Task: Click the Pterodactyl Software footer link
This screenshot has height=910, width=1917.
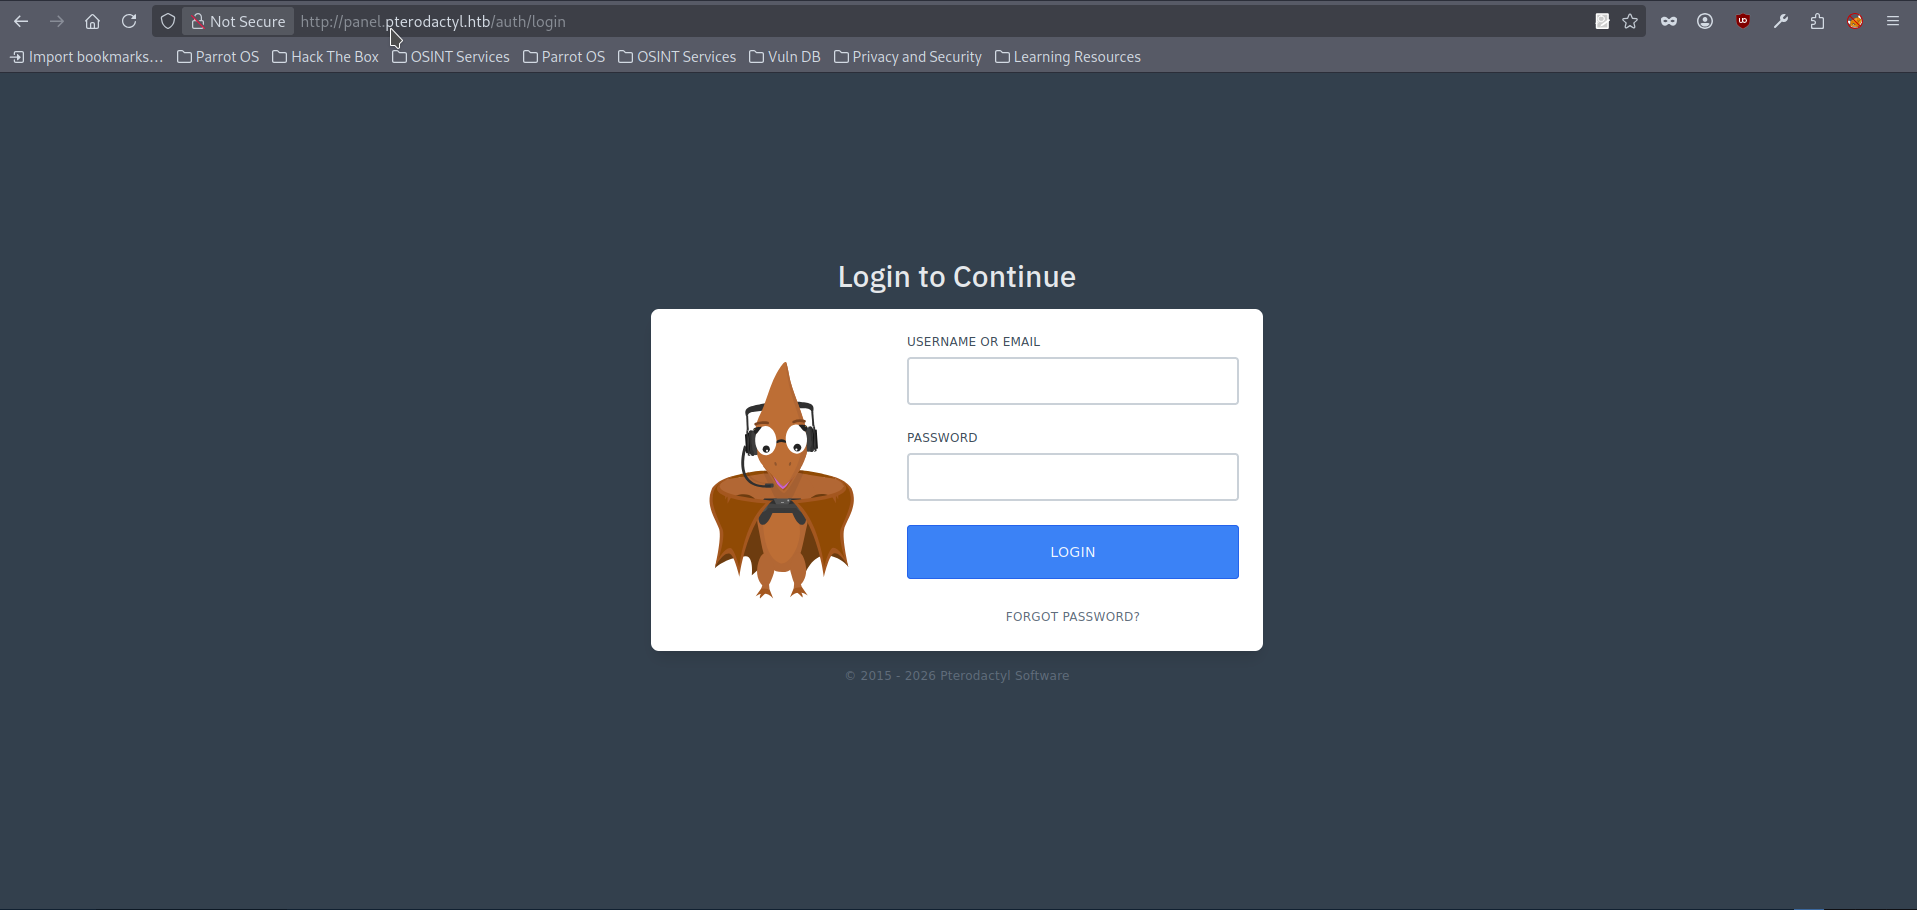Action: click(x=1004, y=676)
